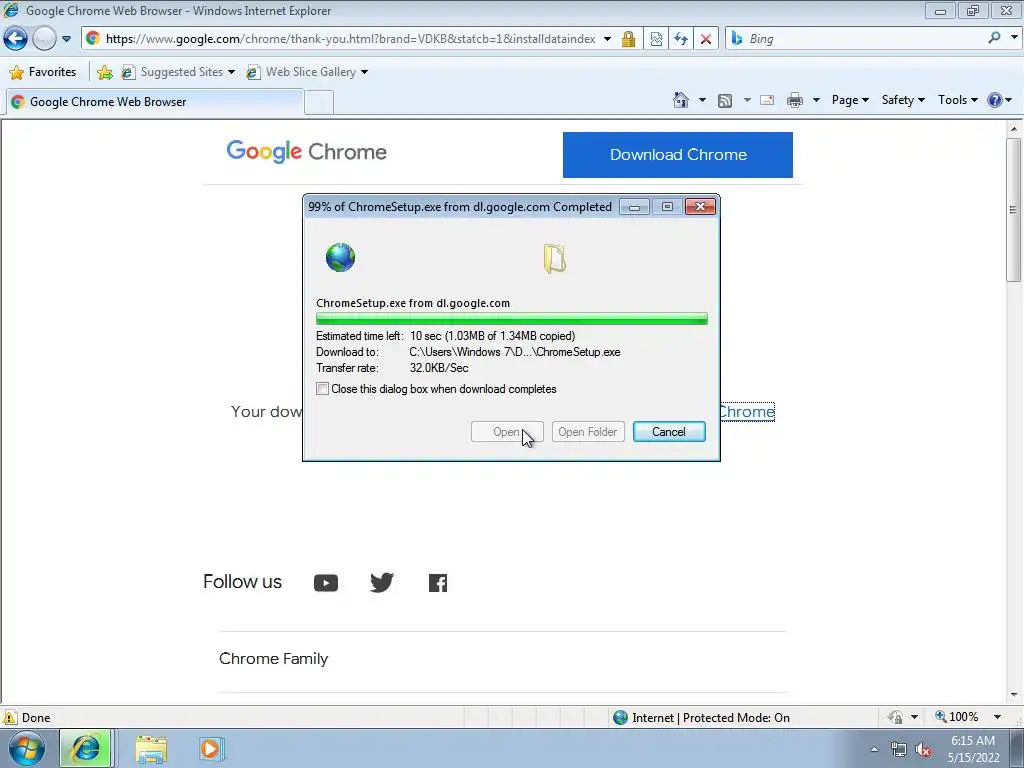Open Windows Explorer from taskbar
Screen dimensions: 1024x768
[151, 749]
